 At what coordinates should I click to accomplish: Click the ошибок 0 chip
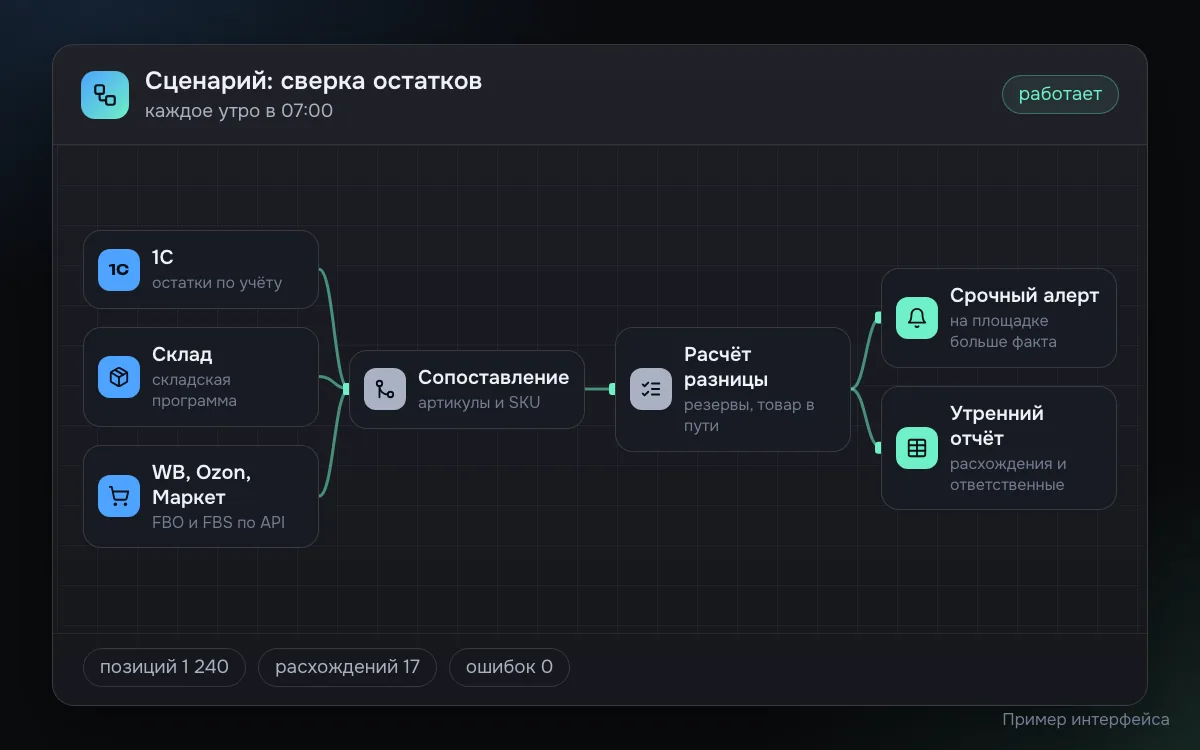click(509, 667)
